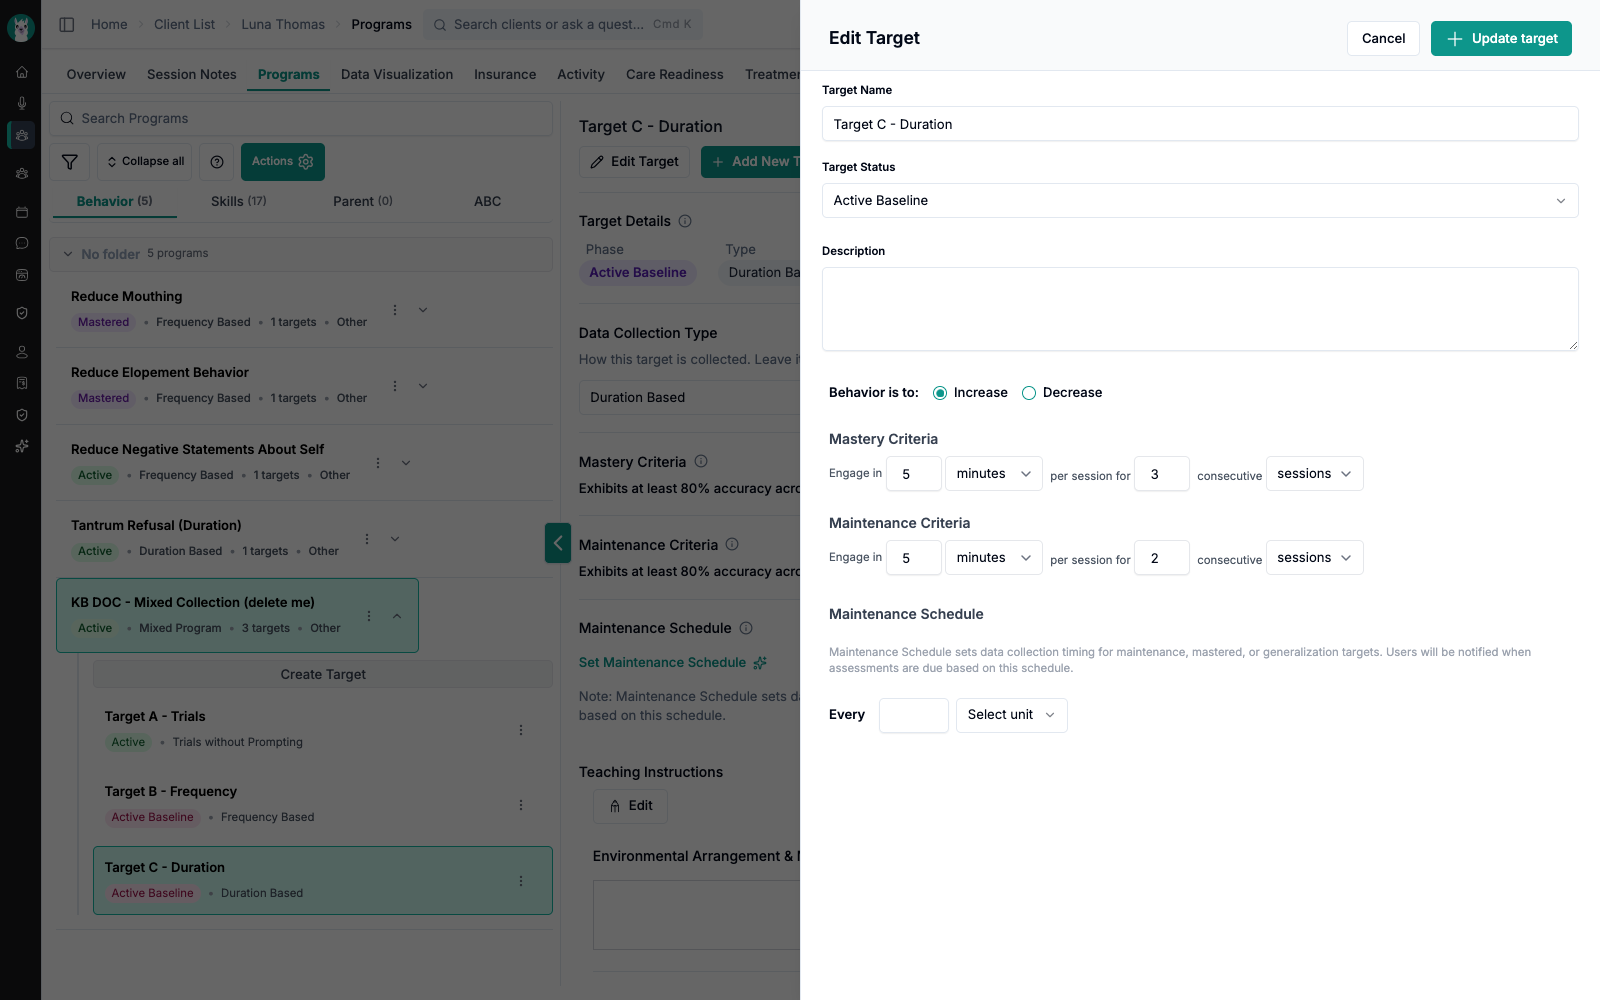This screenshot has width=1600, height=1000.
Task: Click Edit under Teaching Instructions
Action: click(x=630, y=806)
